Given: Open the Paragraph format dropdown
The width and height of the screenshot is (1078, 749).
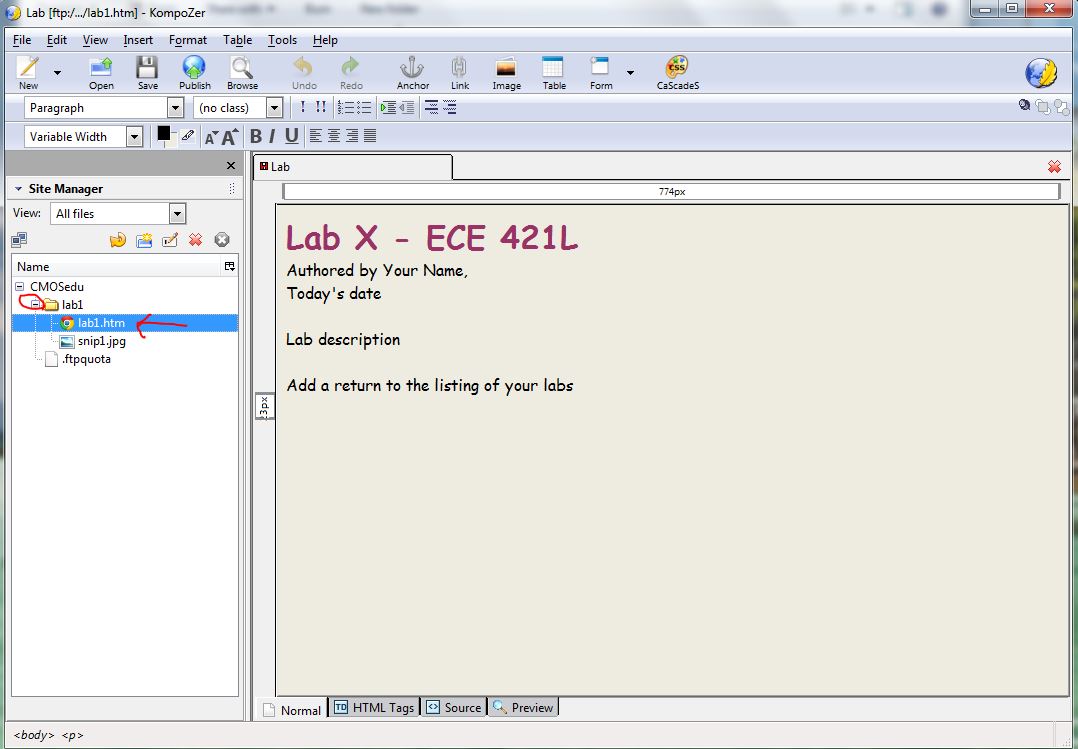Looking at the screenshot, I should tap(175, 108).
